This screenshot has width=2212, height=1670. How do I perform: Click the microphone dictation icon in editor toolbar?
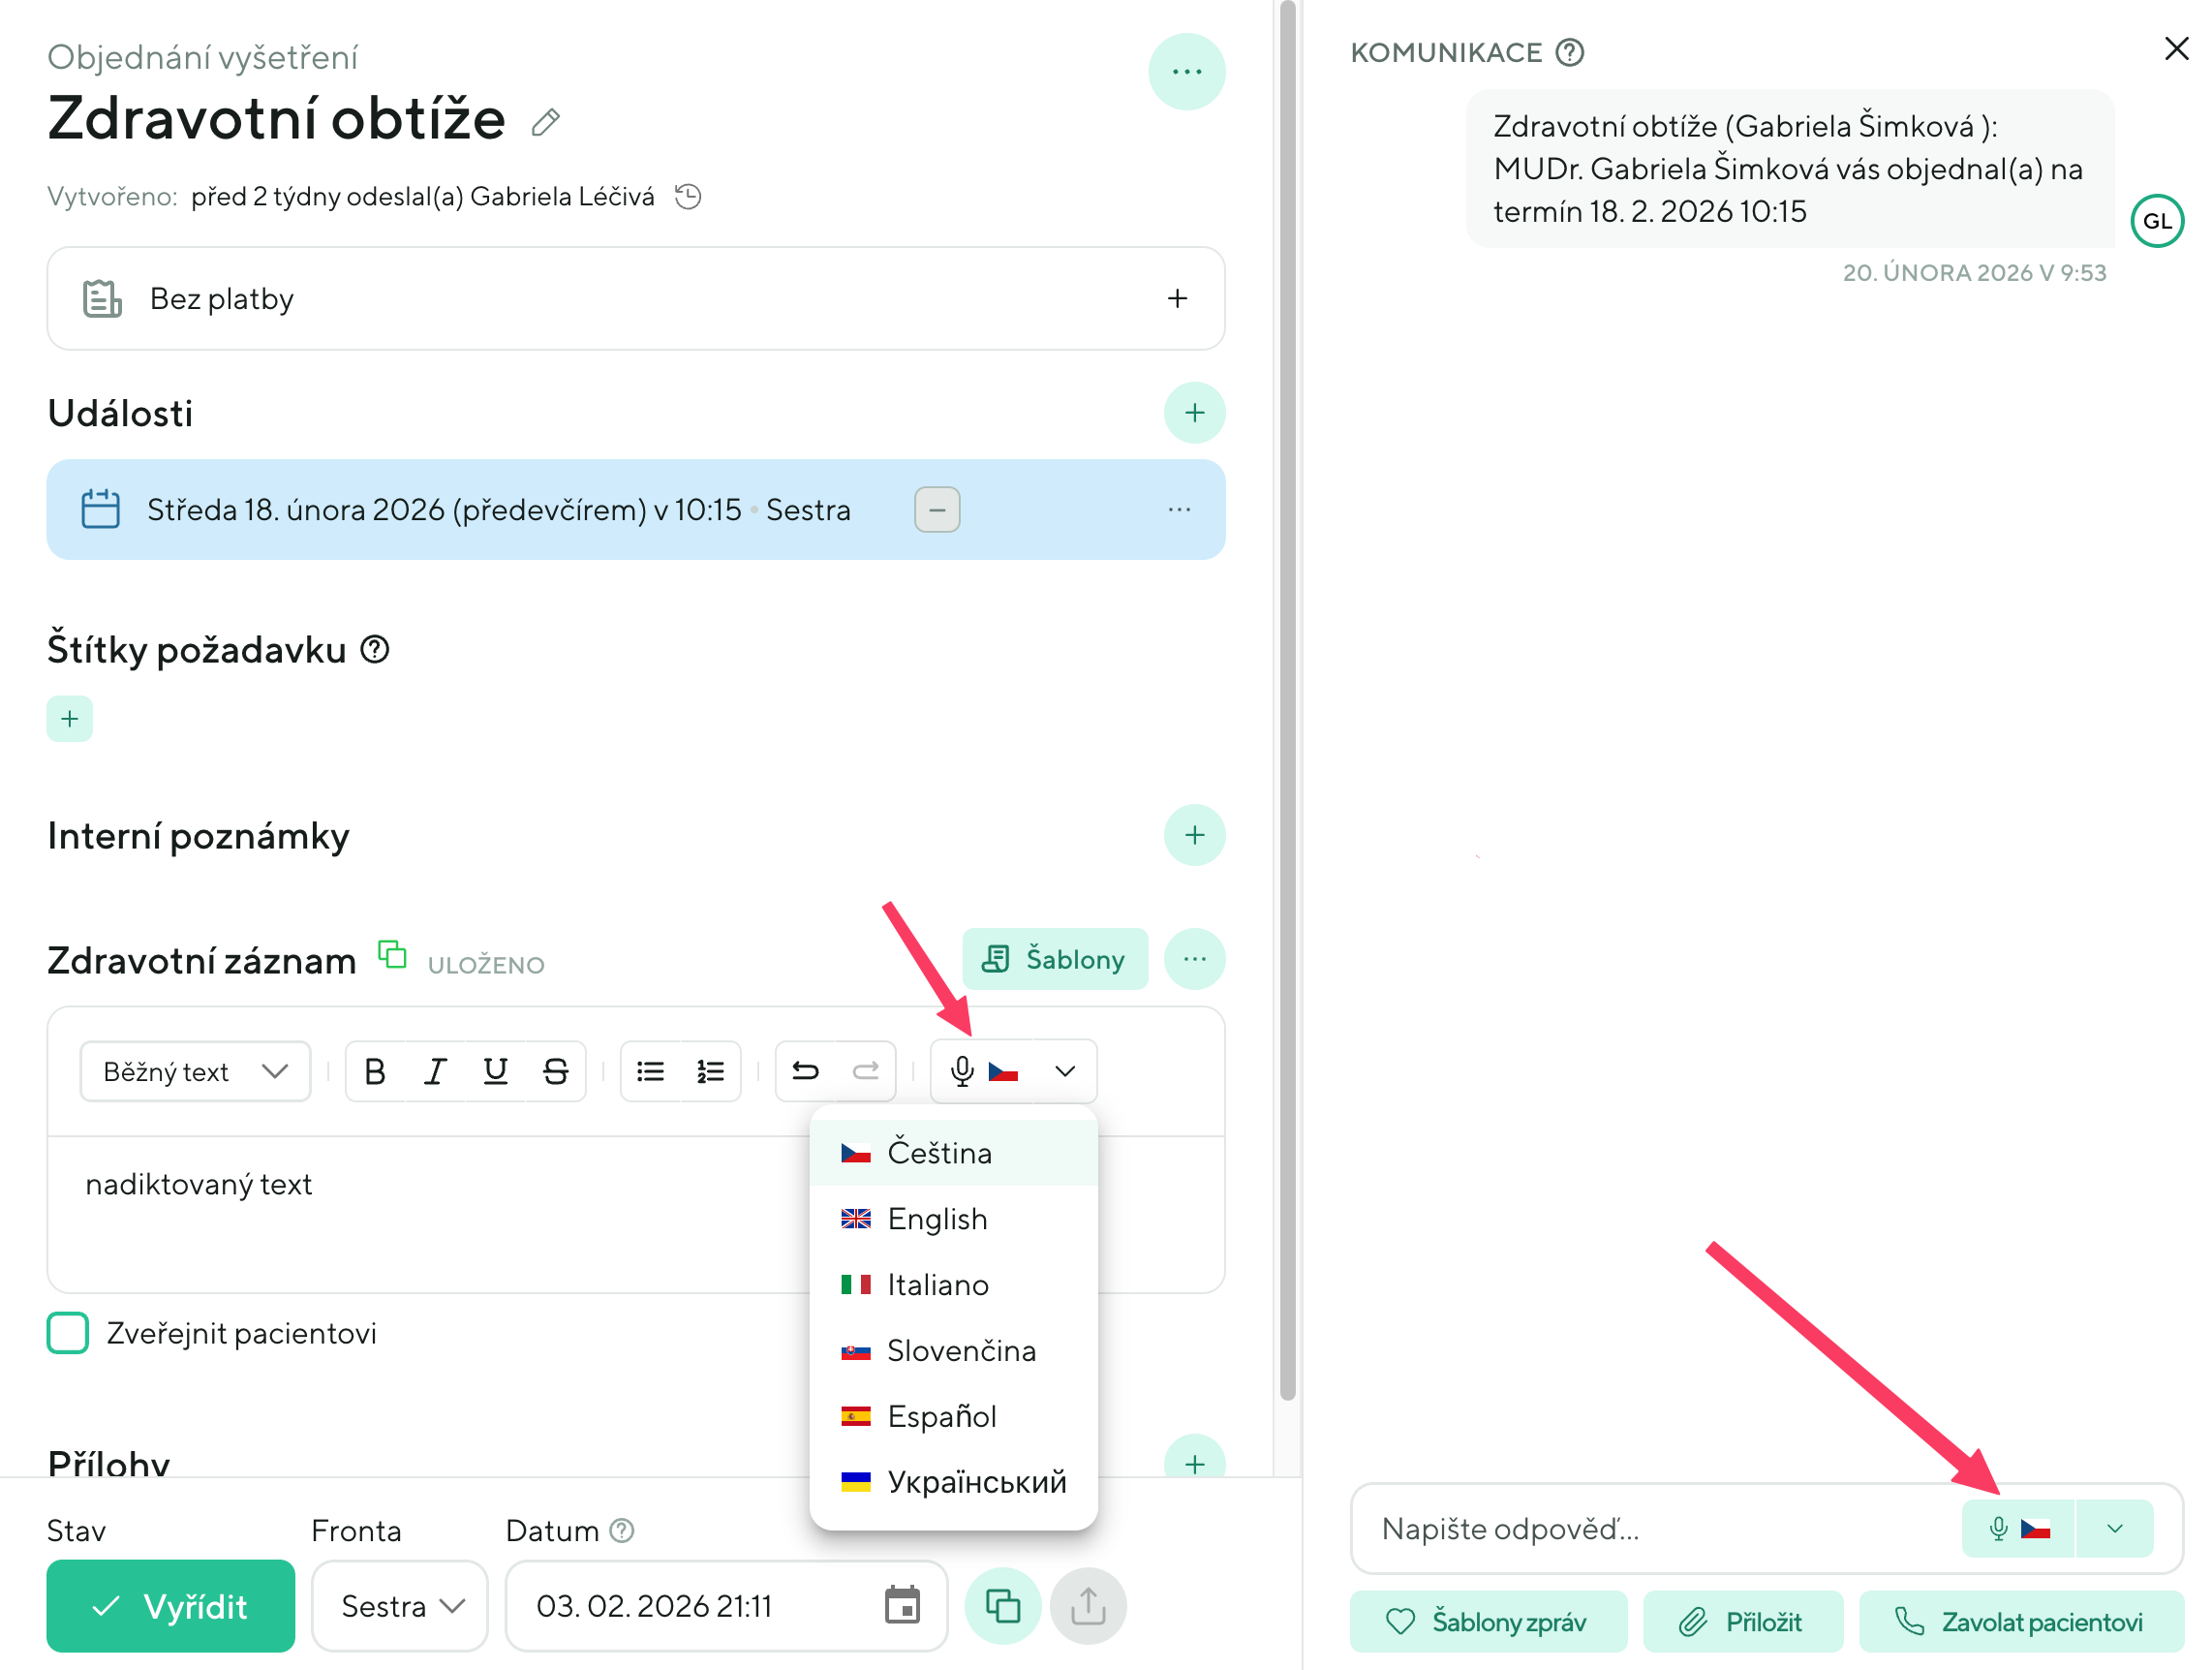(x=962, y=1071)
